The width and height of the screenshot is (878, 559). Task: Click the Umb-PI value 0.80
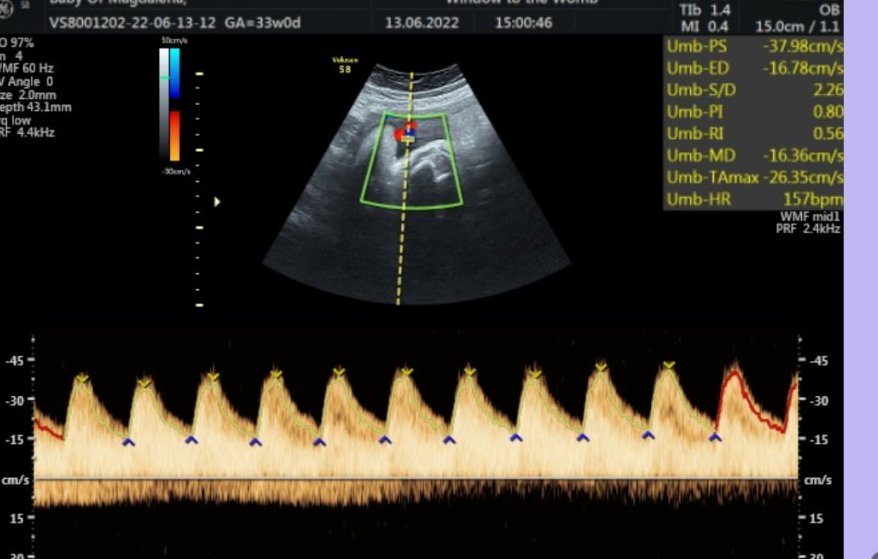828,112
